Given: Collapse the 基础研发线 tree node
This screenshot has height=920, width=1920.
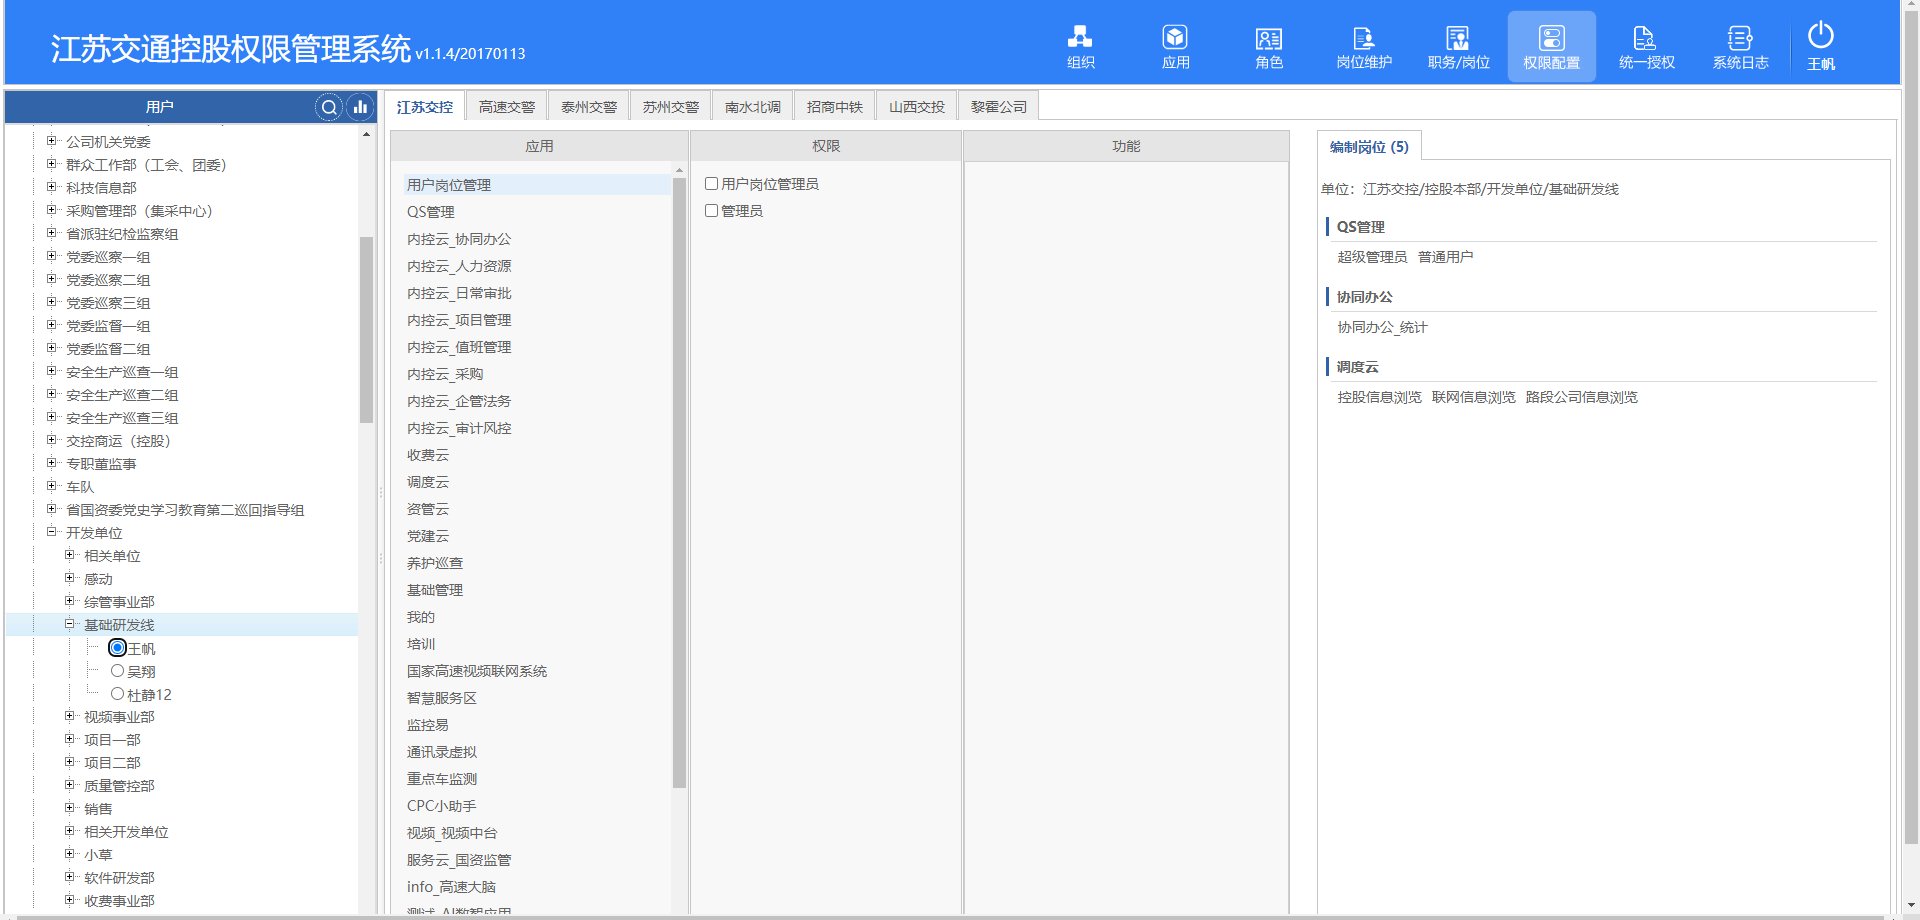Looking at the screenshot, I should click(x=70, y=624).
